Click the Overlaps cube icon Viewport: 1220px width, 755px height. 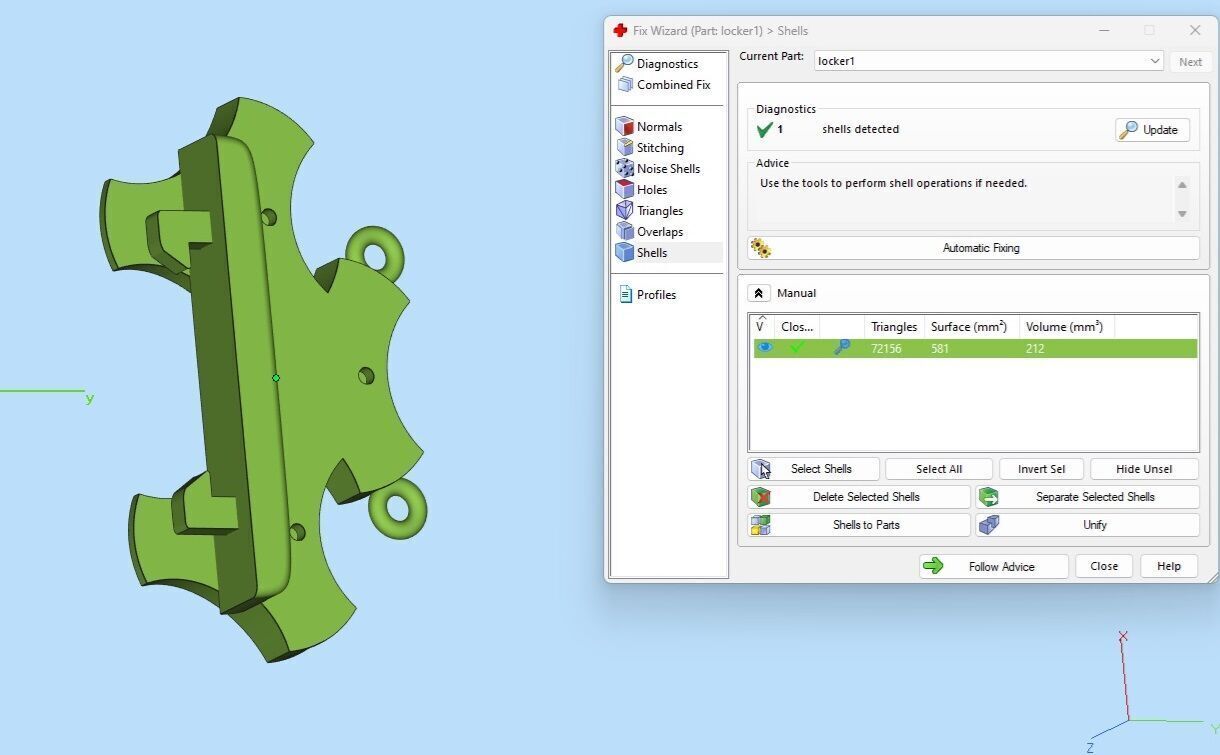[x=625, y=232]
